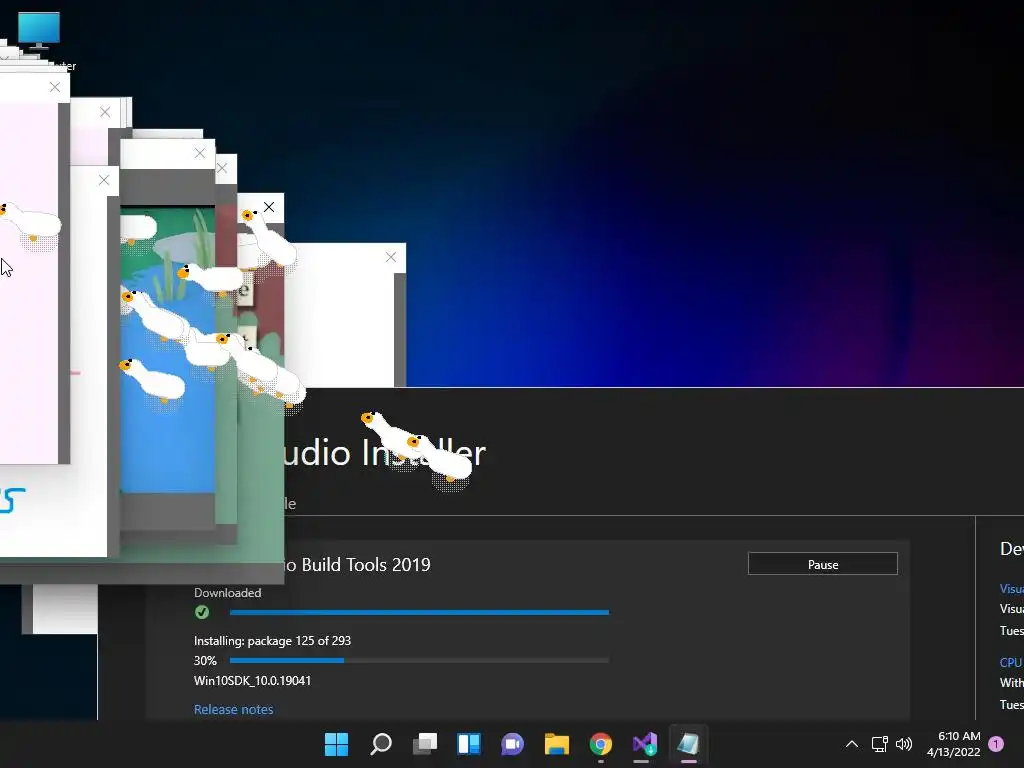This screenshot has width=1024, height=768.
Task: Close the pond meme goose window
Action: (200, 153)
